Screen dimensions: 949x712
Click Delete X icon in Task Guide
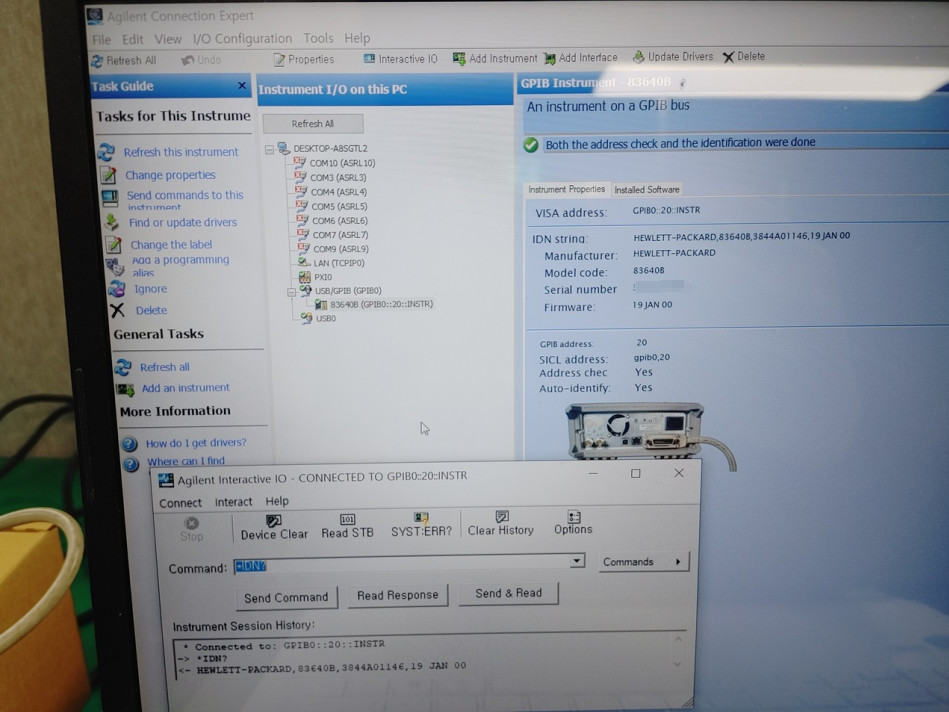pyautogui.click(x=117, y=311)
